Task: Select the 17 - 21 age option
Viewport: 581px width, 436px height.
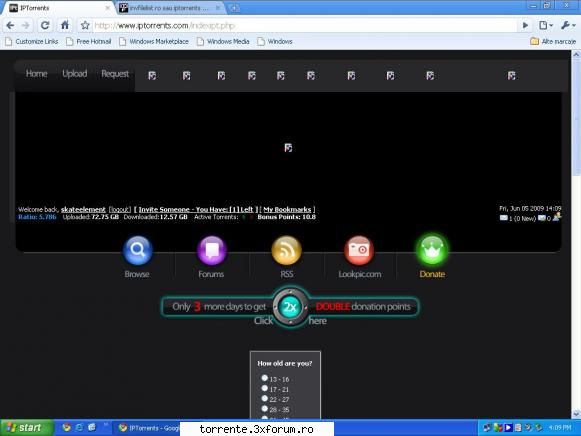Action: (265, 388)
